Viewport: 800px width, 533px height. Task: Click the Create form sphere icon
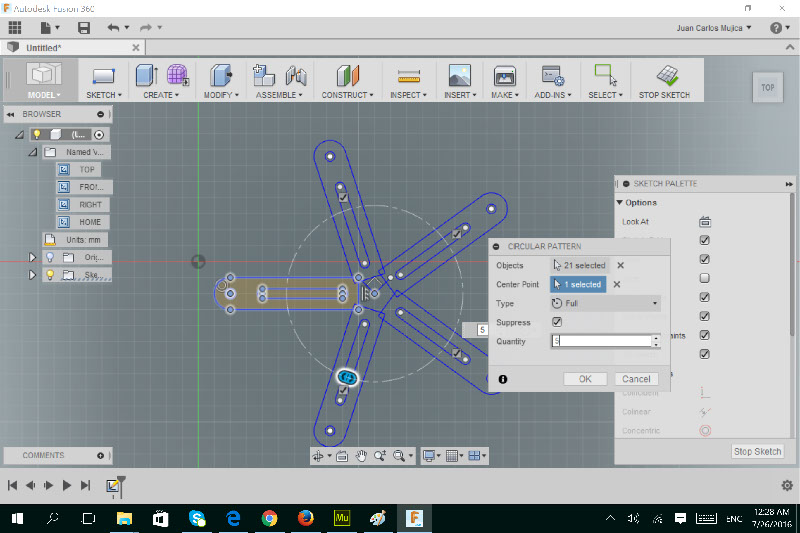(x=177, y=75)
